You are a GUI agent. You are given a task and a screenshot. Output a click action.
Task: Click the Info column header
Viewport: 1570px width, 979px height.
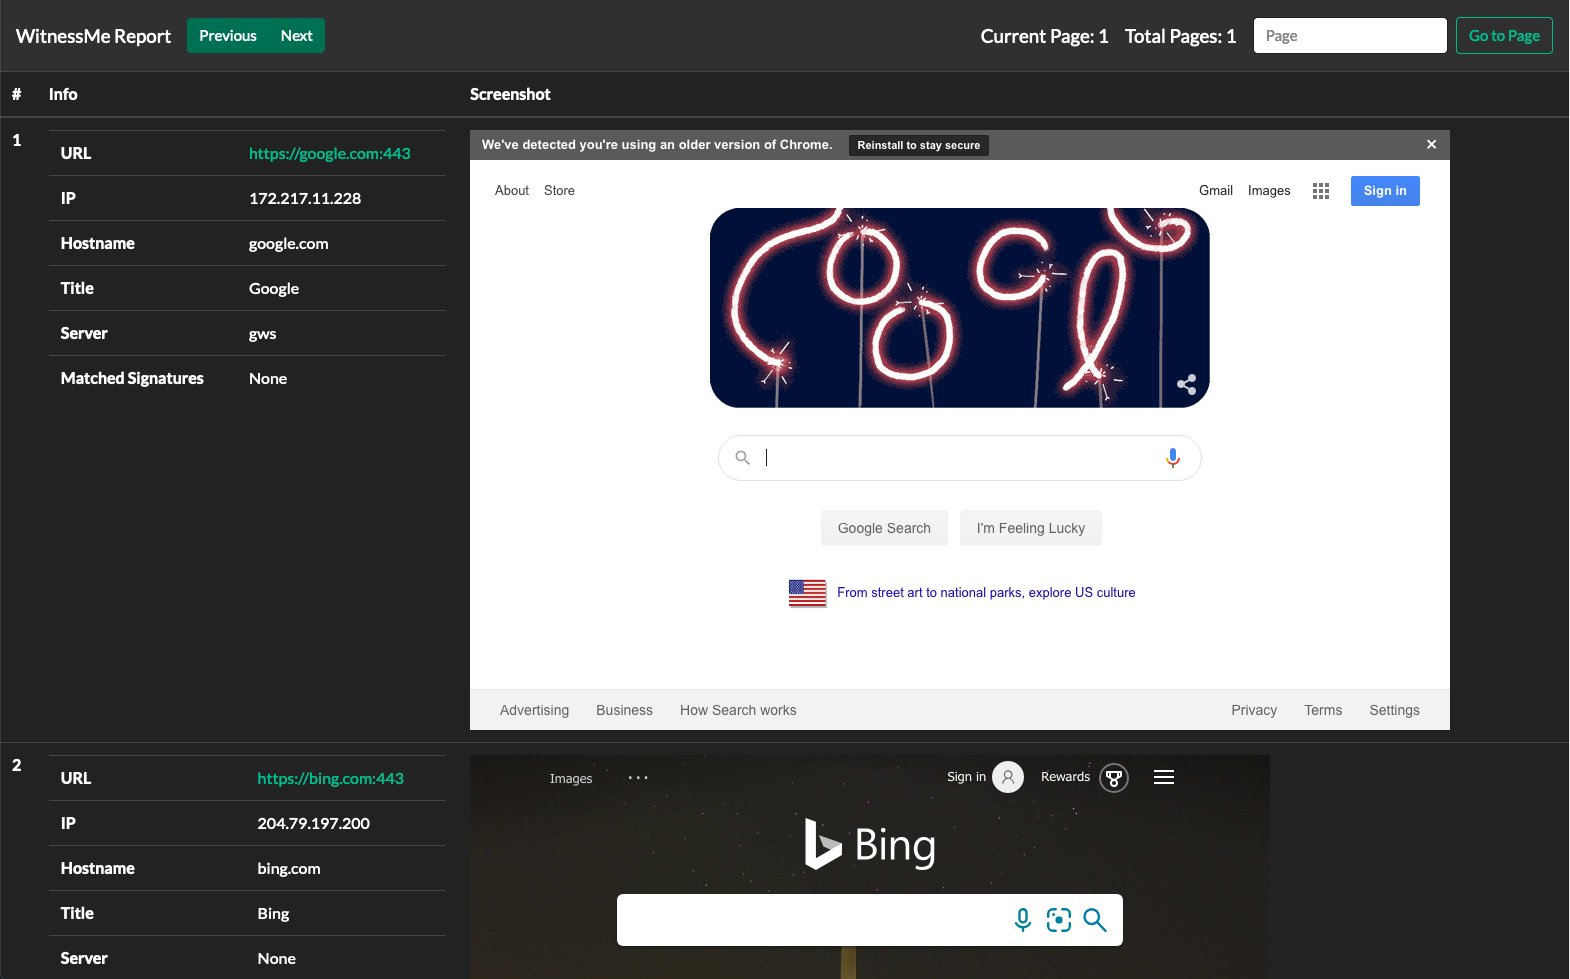click(63, 94)
